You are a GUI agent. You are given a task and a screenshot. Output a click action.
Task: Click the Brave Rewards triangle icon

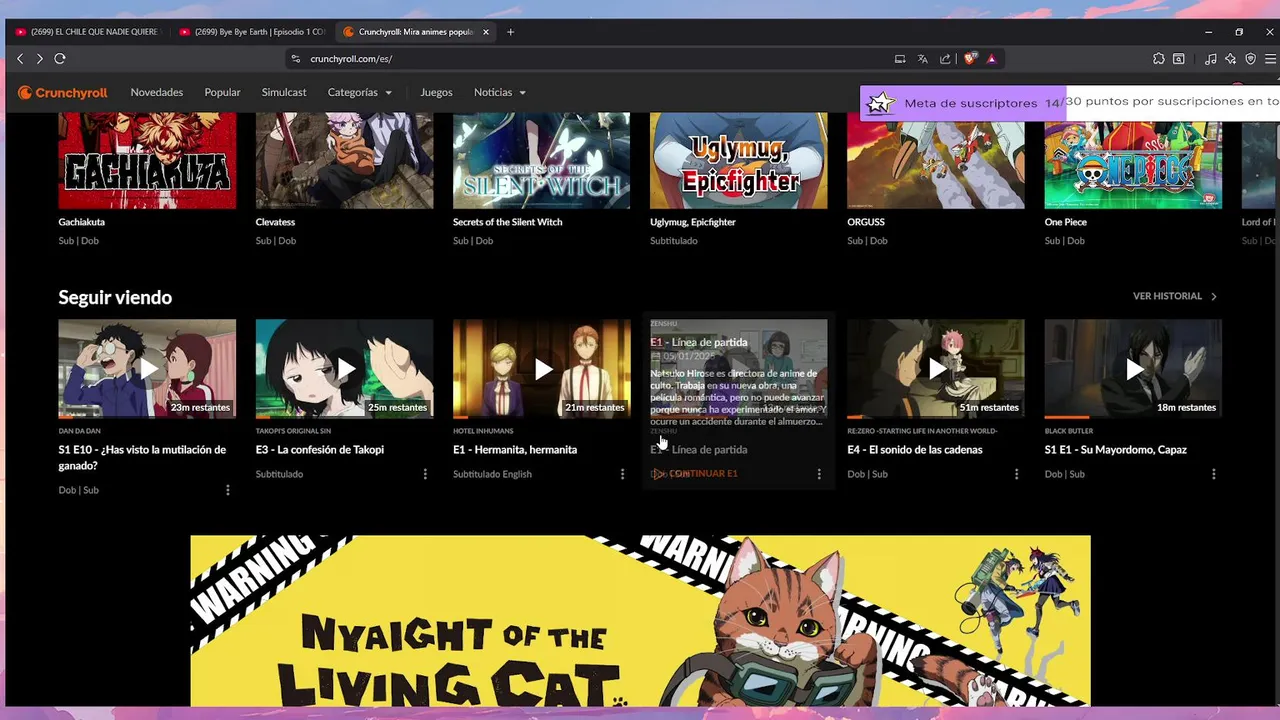991,59
